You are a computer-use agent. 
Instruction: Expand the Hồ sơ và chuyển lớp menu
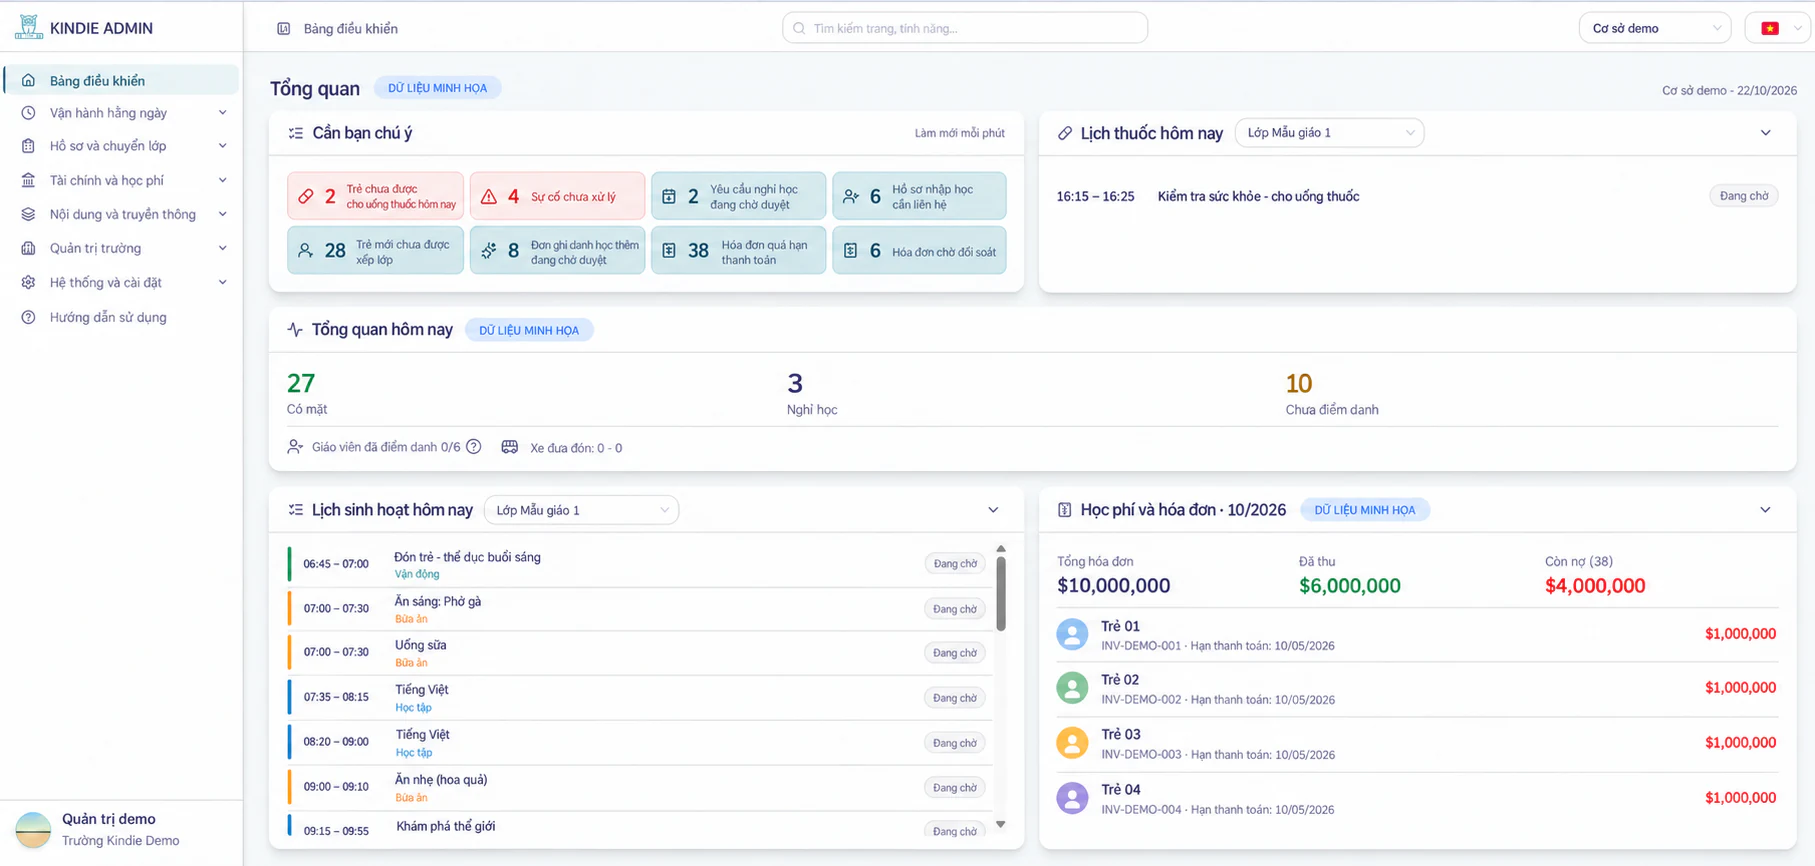(122, 146)
